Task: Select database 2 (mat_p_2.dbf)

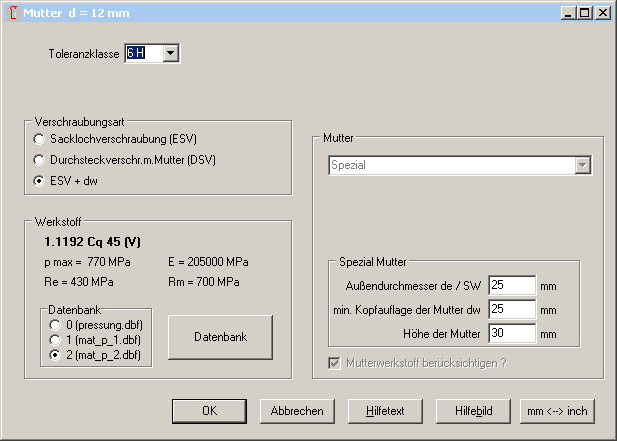Action: [55, 354]
